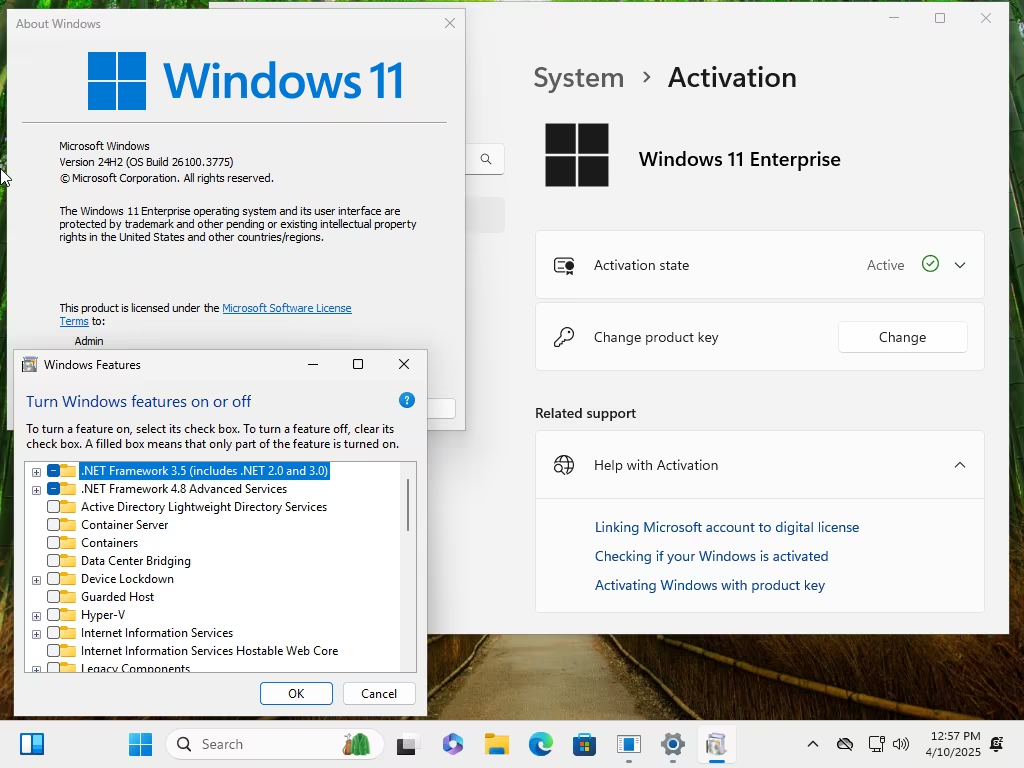Open the cloud sync tray icon
This screenshot has height=768, width=1024.
point(845,744)
